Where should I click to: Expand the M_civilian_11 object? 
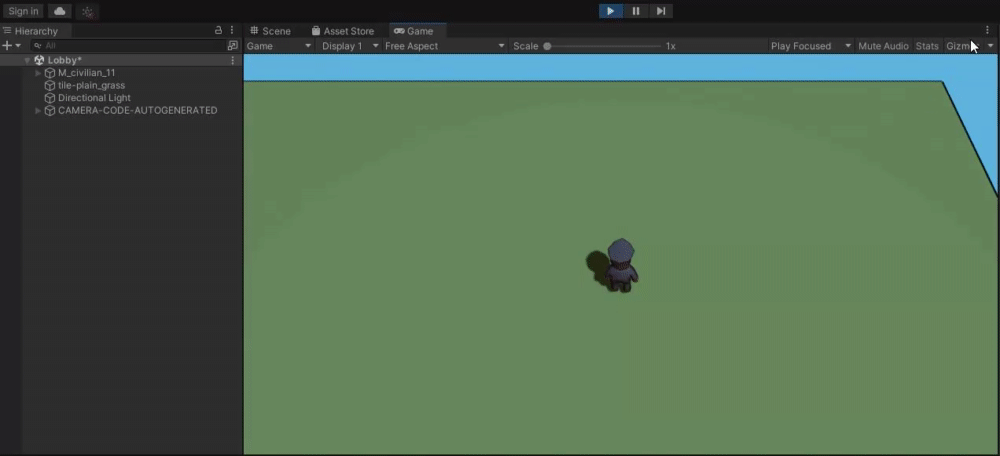point(38,73)
